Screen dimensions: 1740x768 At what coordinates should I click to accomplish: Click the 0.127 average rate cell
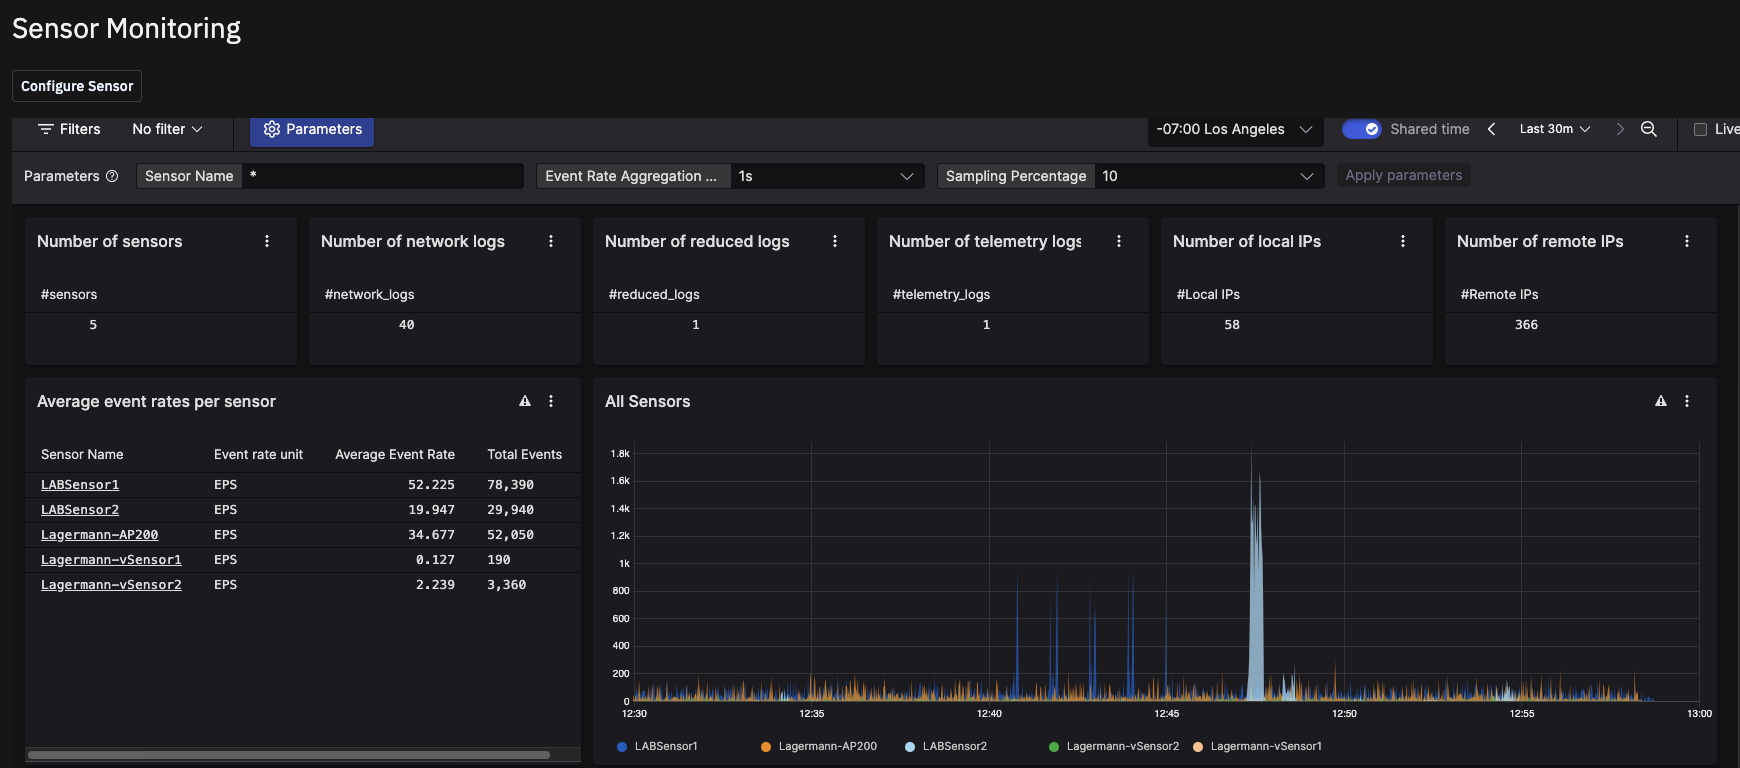(435, 560)
